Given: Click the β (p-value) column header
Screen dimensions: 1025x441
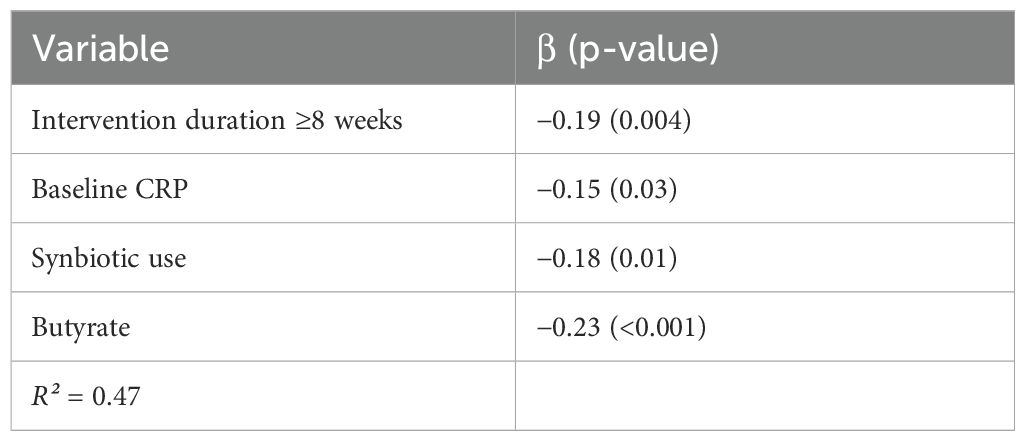Looking at the screenshot, I should [628, 48].
